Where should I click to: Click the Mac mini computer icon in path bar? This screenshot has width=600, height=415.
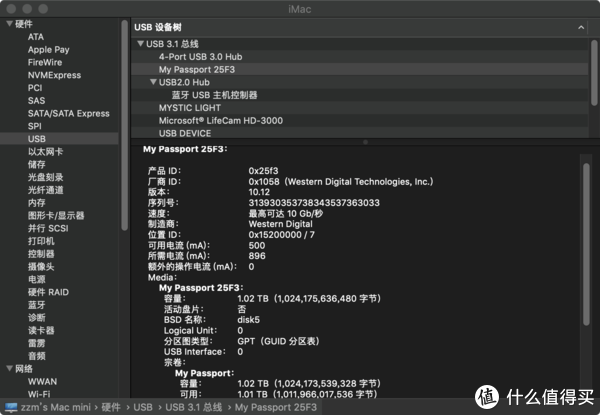pos(11,407)
